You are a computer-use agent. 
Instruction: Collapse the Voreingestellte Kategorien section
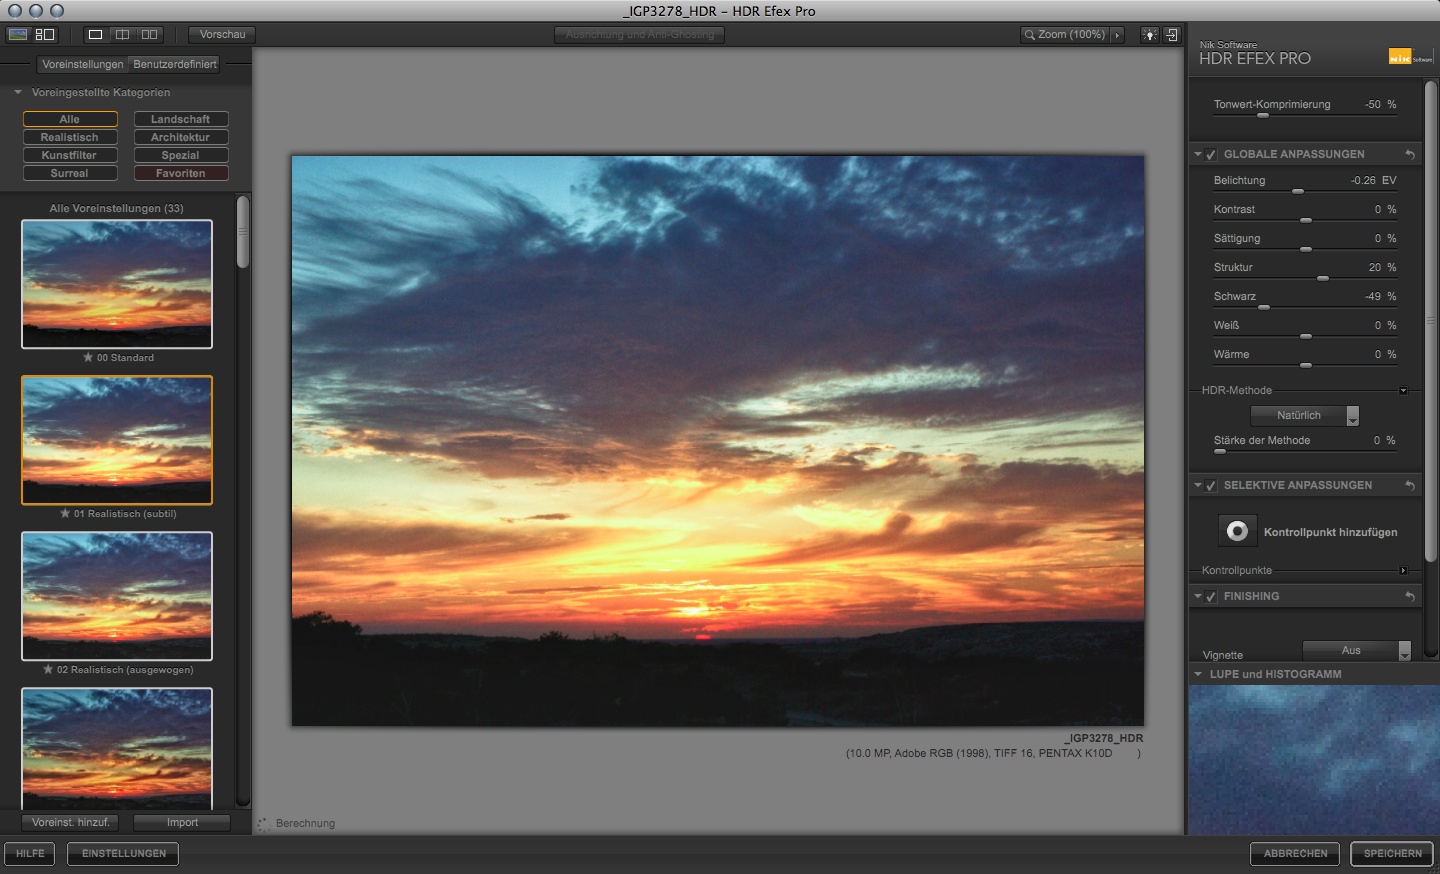click(x=18, y=92)
